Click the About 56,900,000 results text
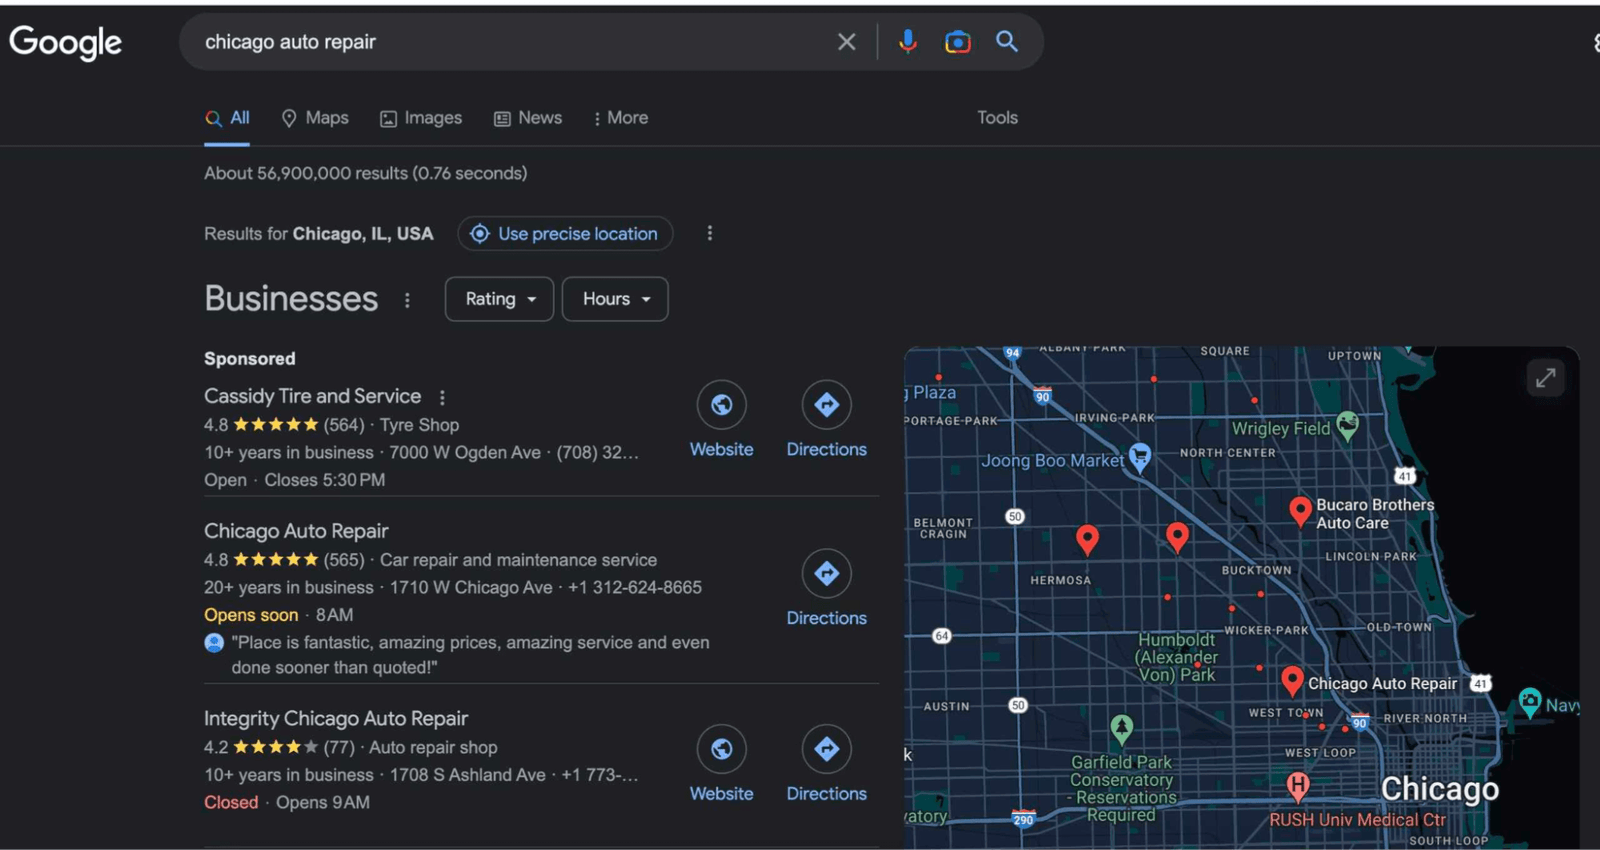The image size is (1600, 850). 365,173
